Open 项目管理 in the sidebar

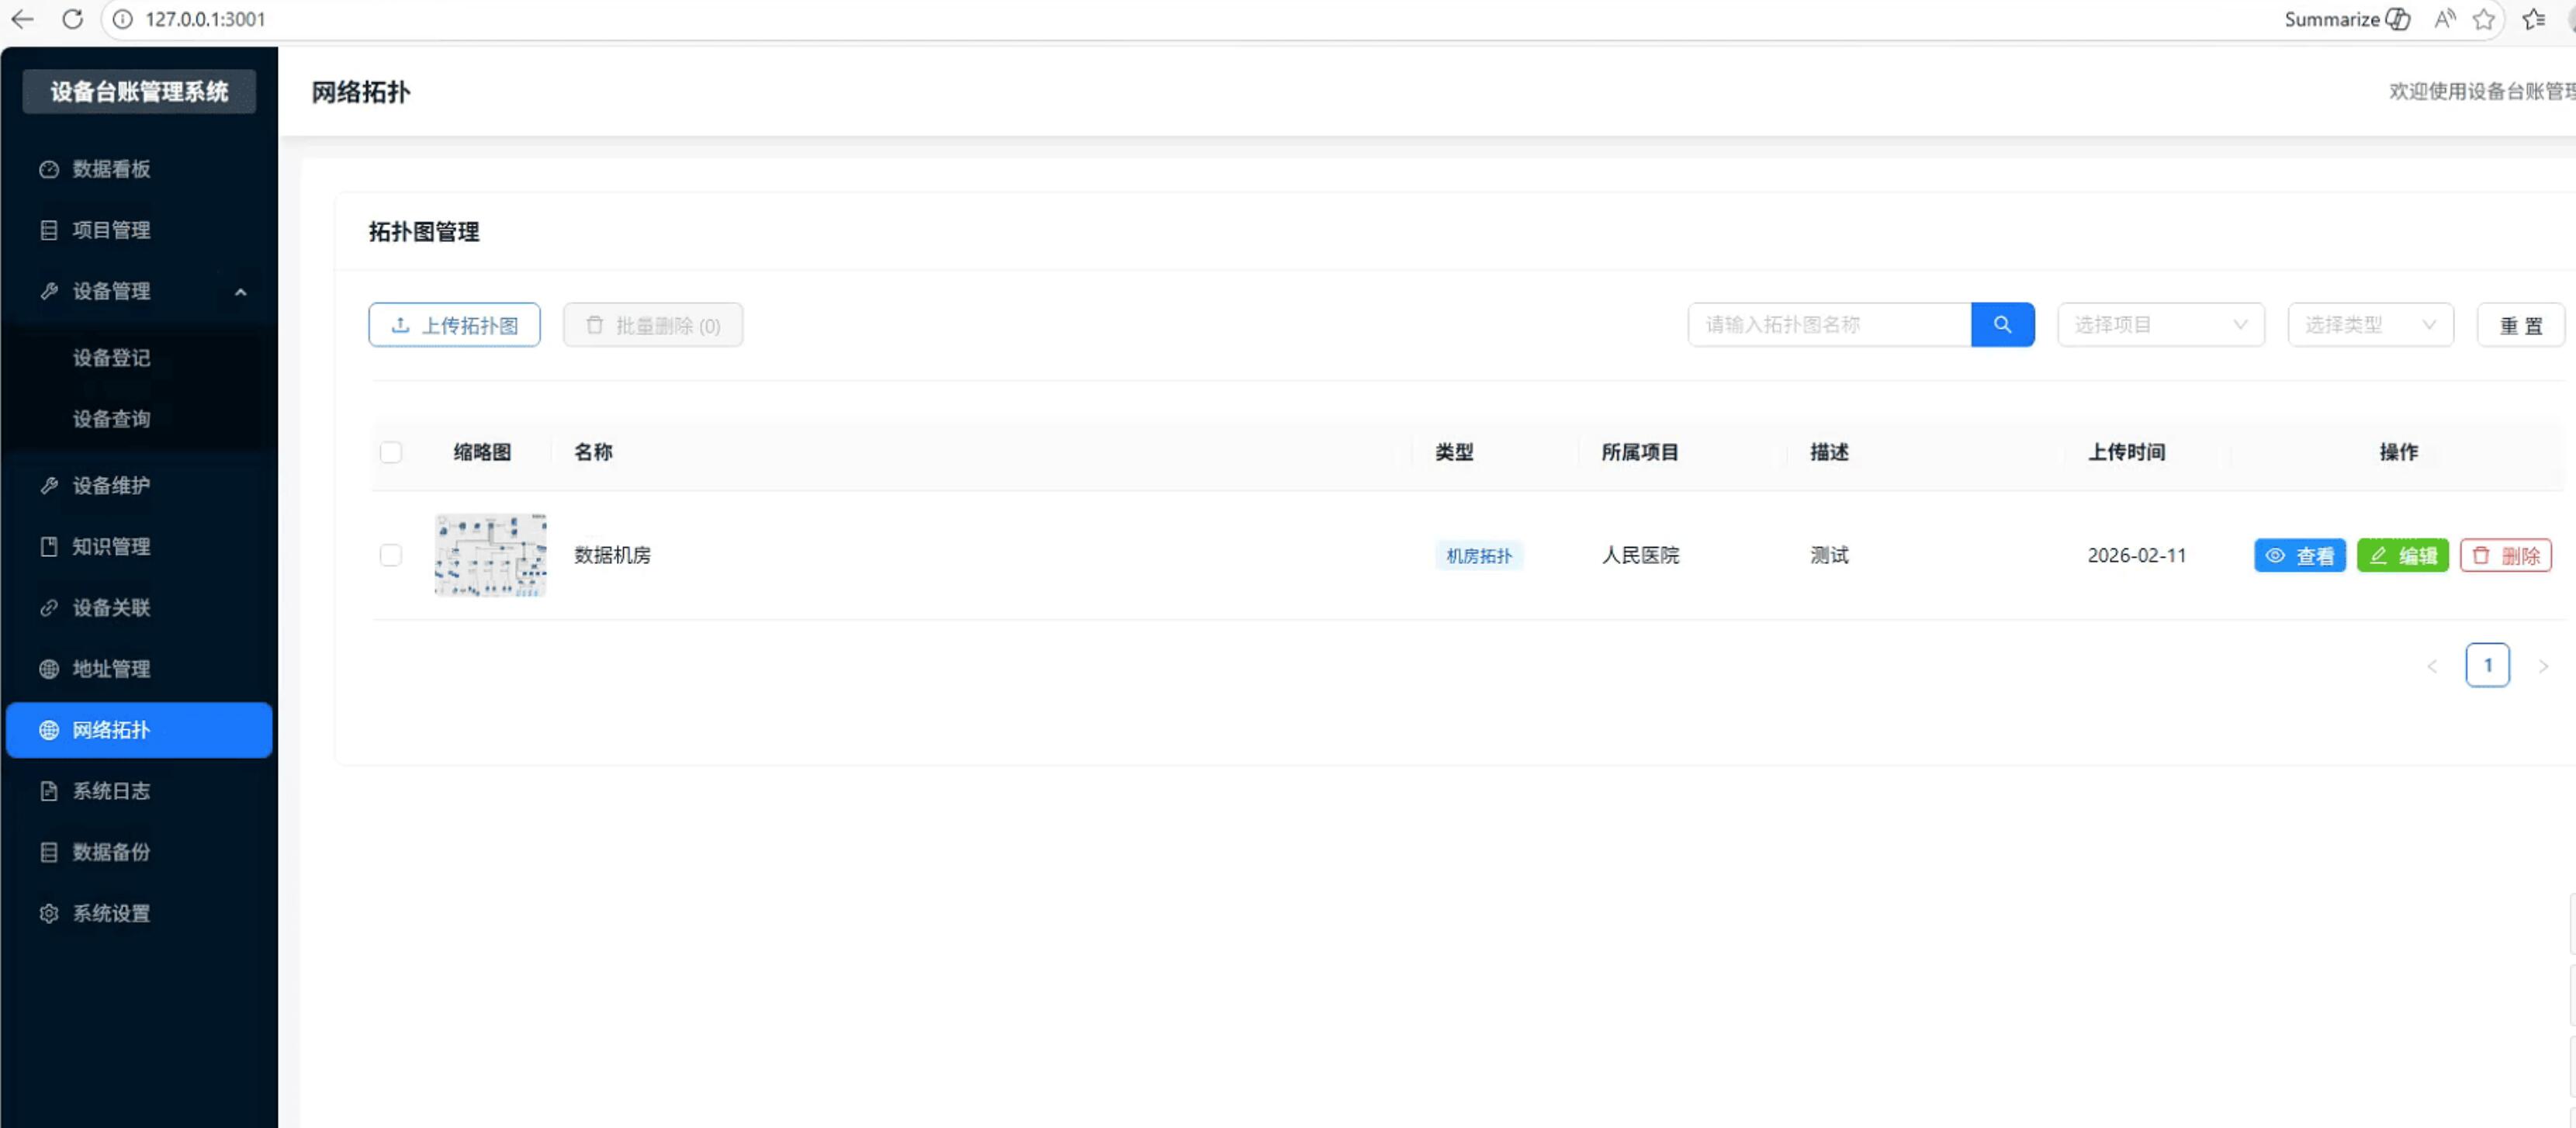pyautogui.click(x=139, y=230)
